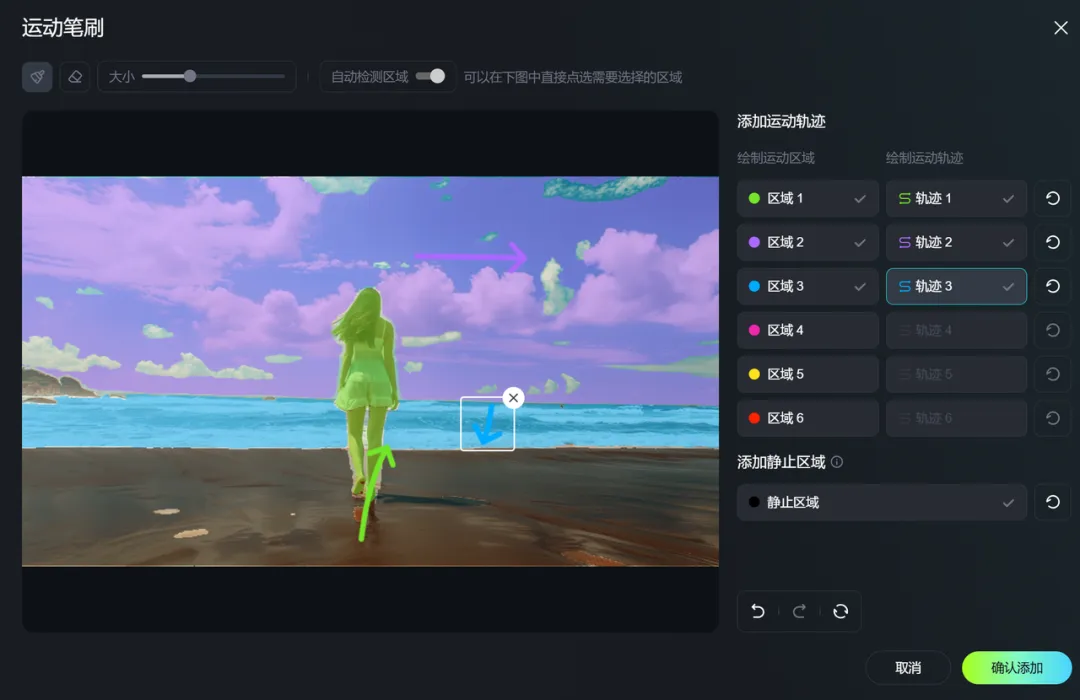Click the checkmark on 轨迹 1
Viewport: 1080px width, 700px height.
[x=1008, y=198]
